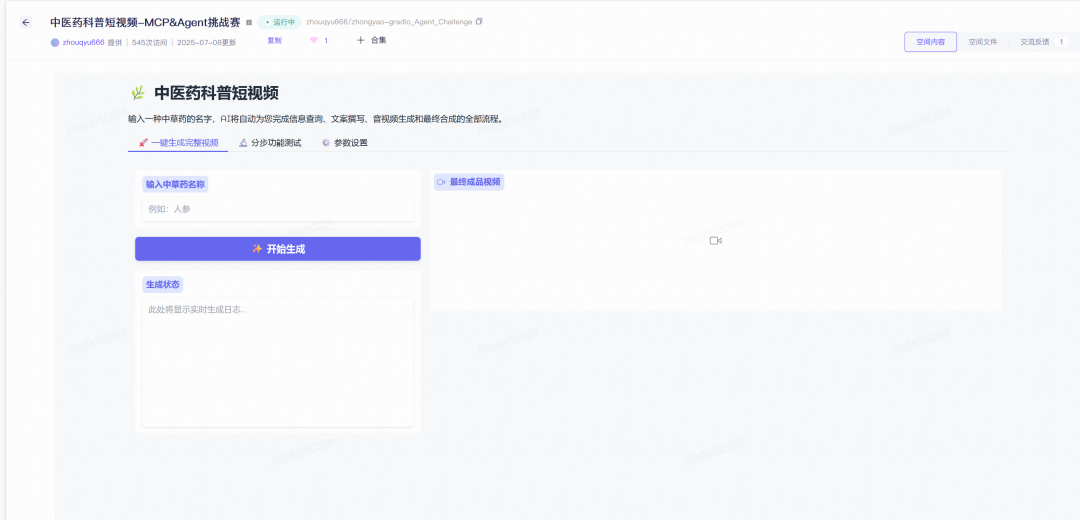The height and width of the screenshot is (520, 1080).
Task: Click the 生成状态 label
Action: coord(163,284)
